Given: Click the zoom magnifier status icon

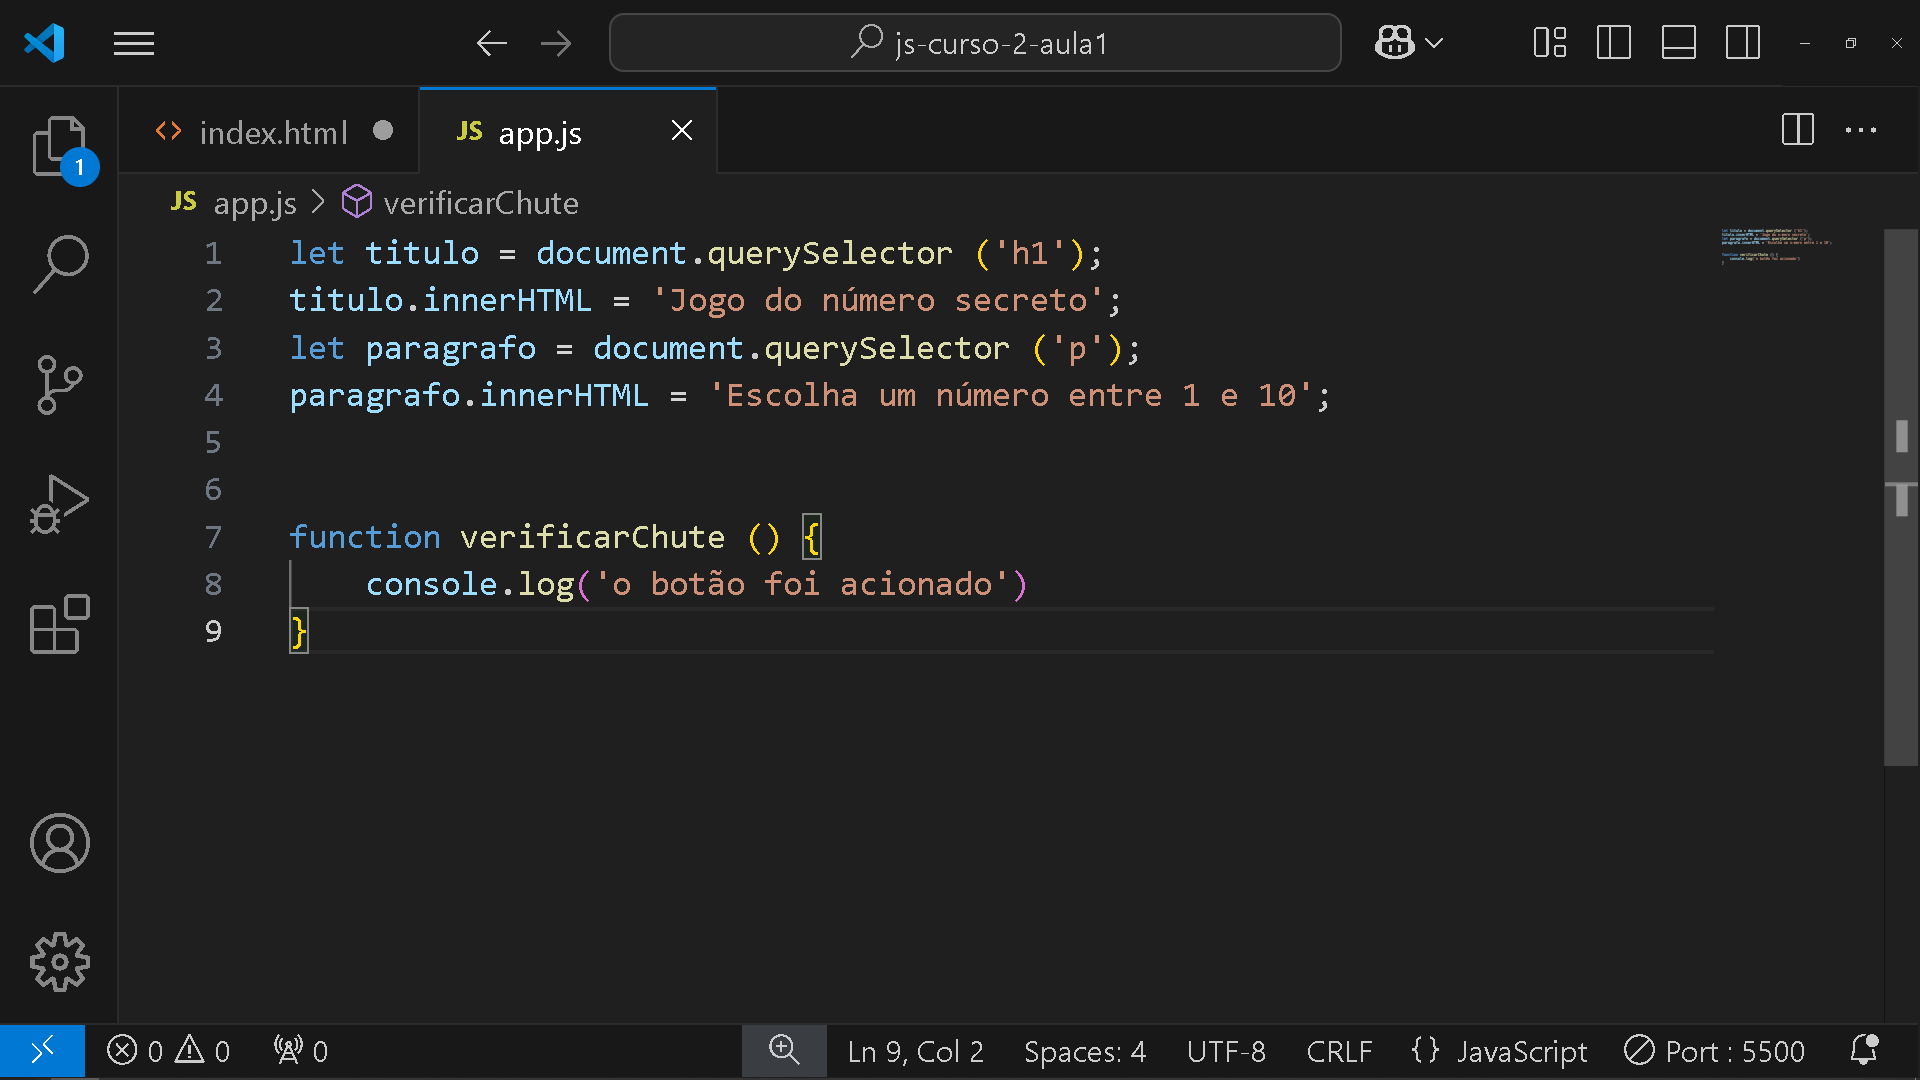Looking at the screenshot, I should pyautogui.click(x=784, y=1051).
